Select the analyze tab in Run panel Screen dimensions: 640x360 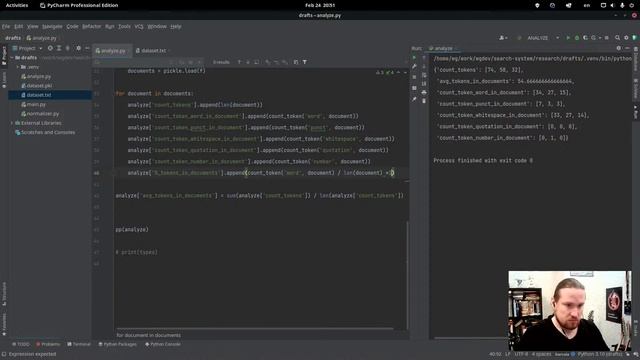pyautogui.click(x=443, y=48)
